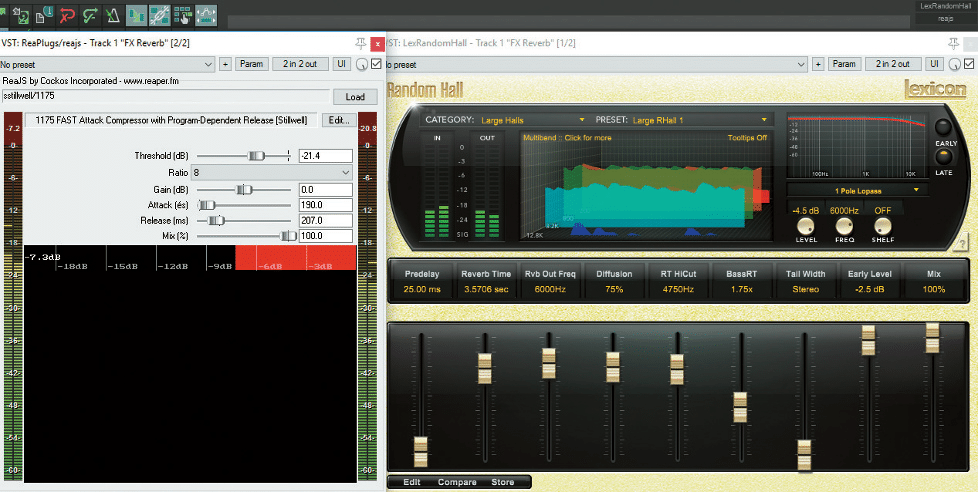Pin the ReaJS plugin window

click(361, 43)
